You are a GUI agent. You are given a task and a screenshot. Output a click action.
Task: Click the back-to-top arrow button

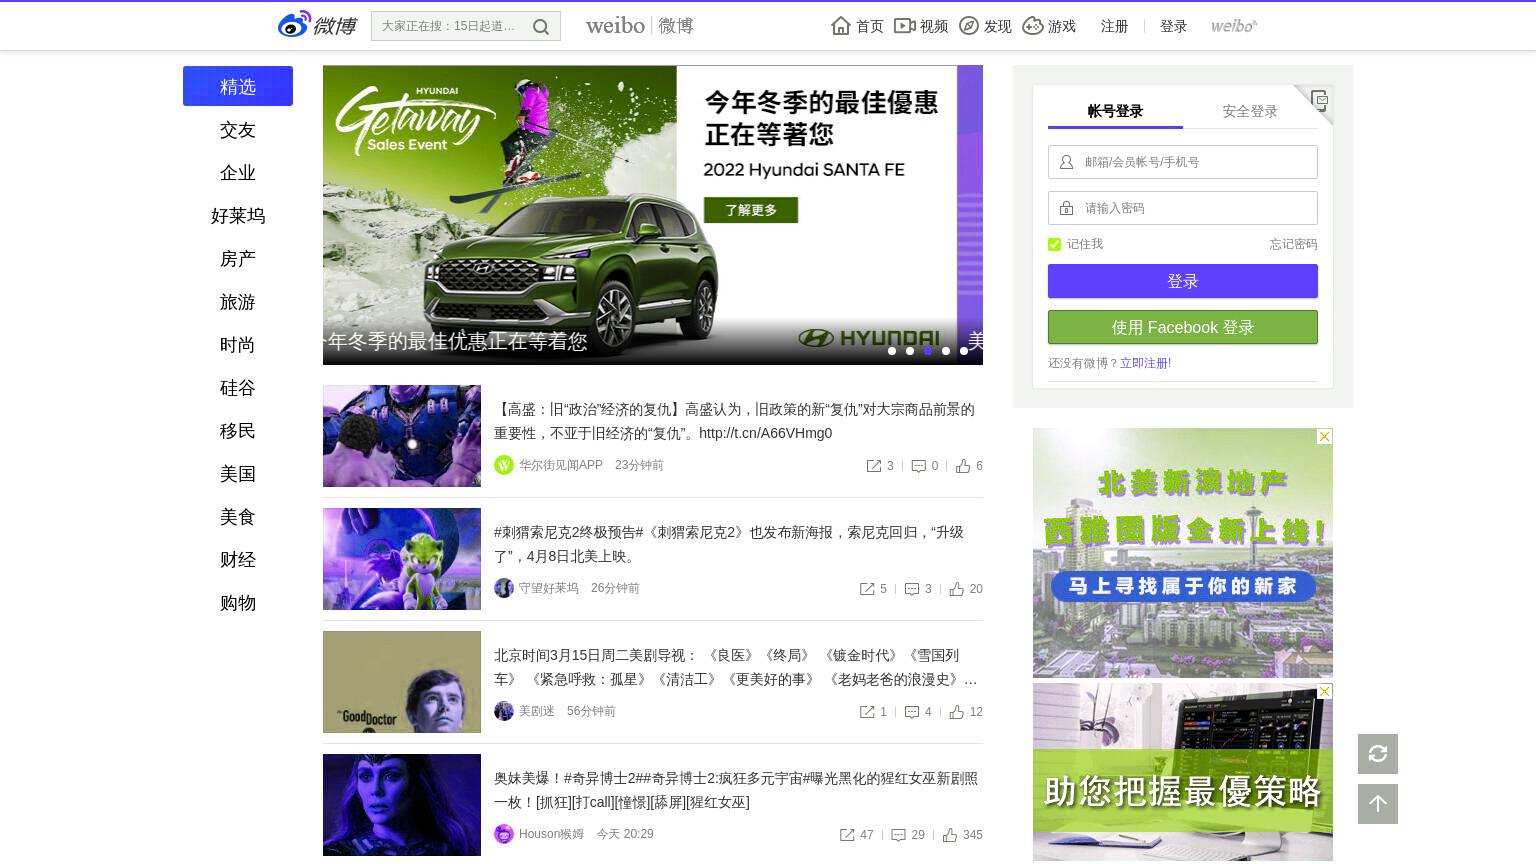(x=1378, y=804)
